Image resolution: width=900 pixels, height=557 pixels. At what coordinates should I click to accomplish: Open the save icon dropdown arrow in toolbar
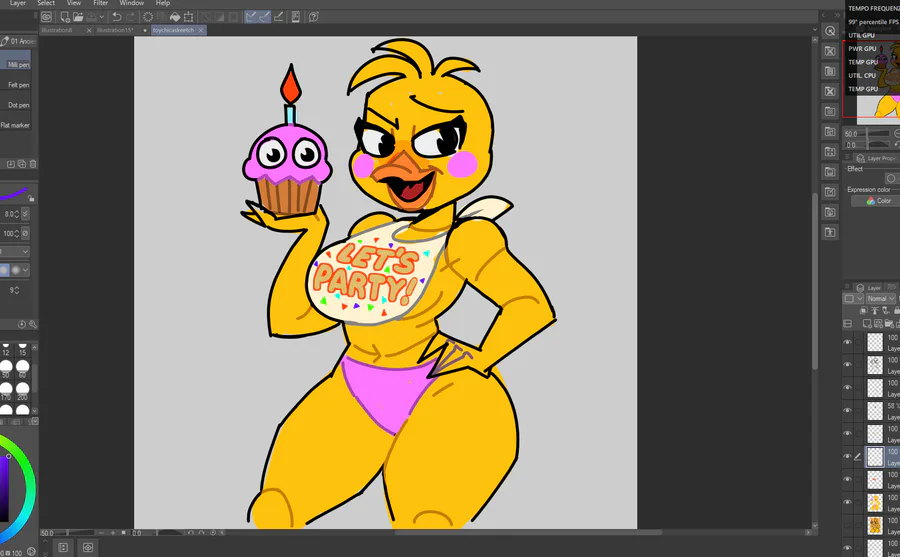pos(102,17)
